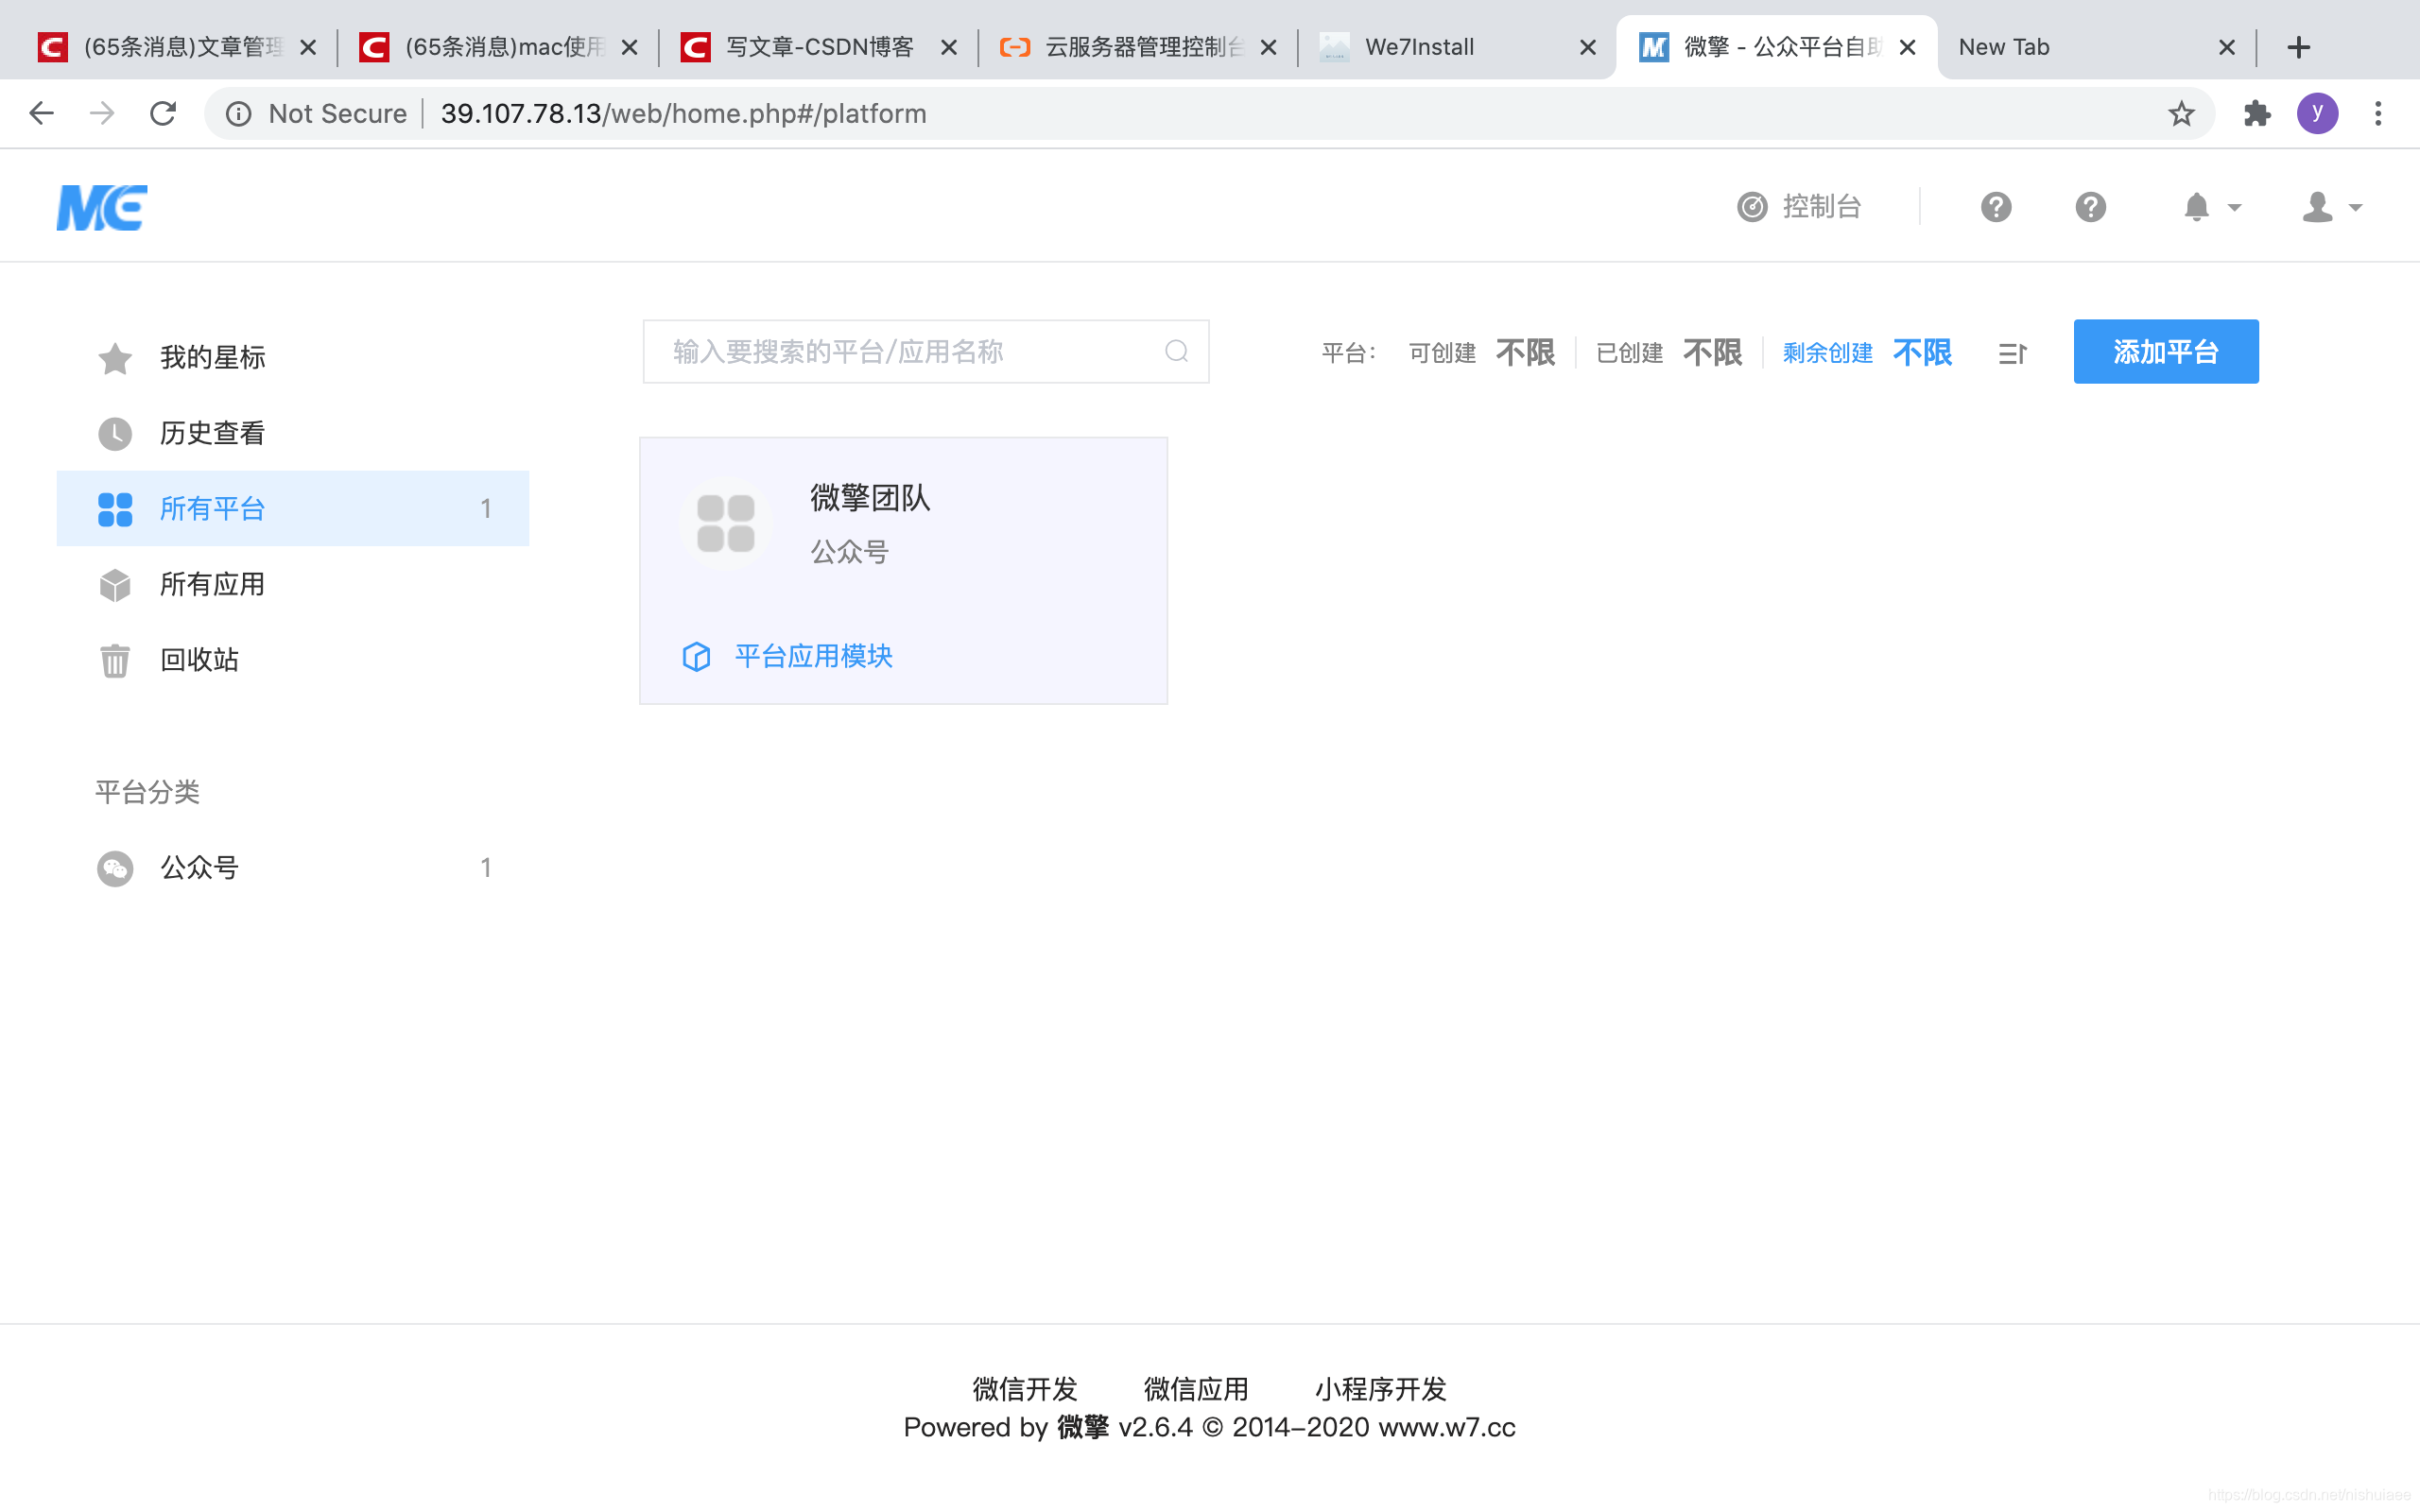This screenshot has height=1512, width=2420.
Task: Switch to the (65条消息)文章管理 tab
Action: point(177,47)
